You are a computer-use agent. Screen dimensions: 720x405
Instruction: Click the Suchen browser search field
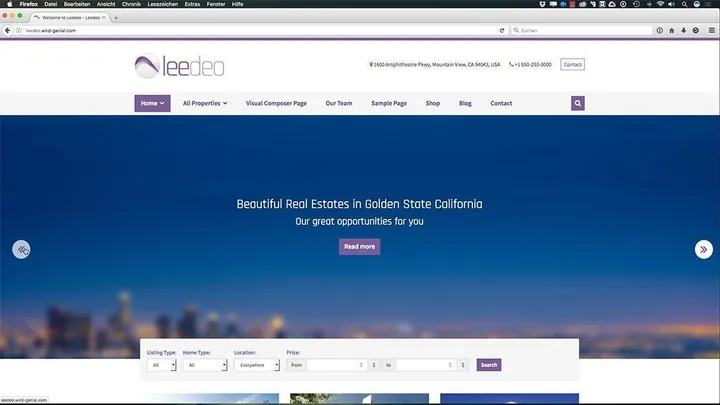point(582,30)
